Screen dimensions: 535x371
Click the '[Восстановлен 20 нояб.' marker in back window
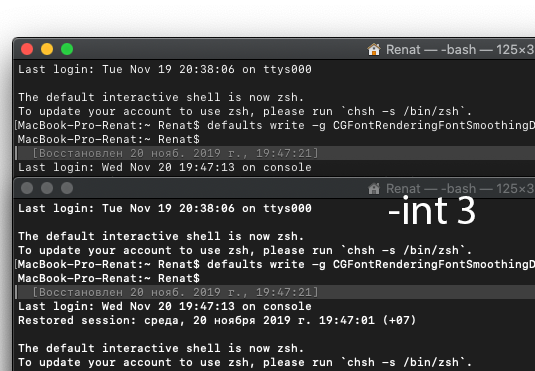[175, 292]
